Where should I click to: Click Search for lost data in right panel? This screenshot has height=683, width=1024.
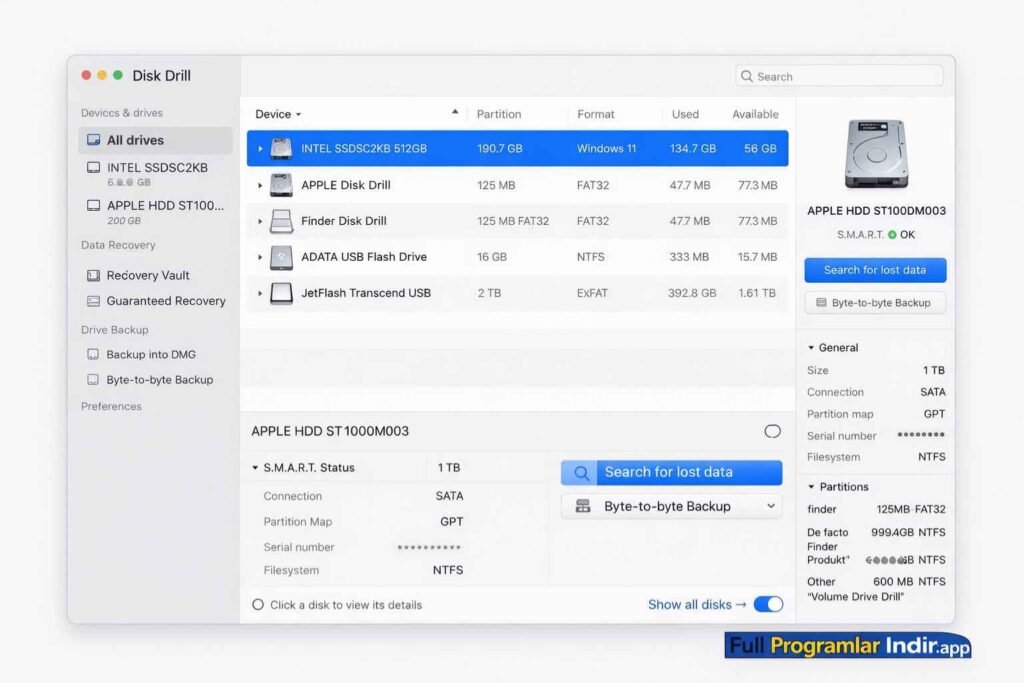[x=875, y=270]
